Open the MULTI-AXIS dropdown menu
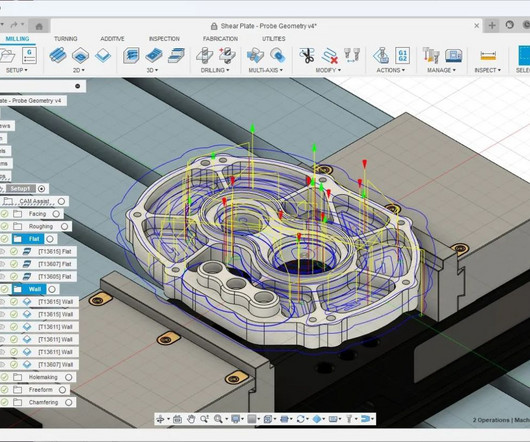Image resolution: width=530 pixels, height=442 pixels. [266, 70]
